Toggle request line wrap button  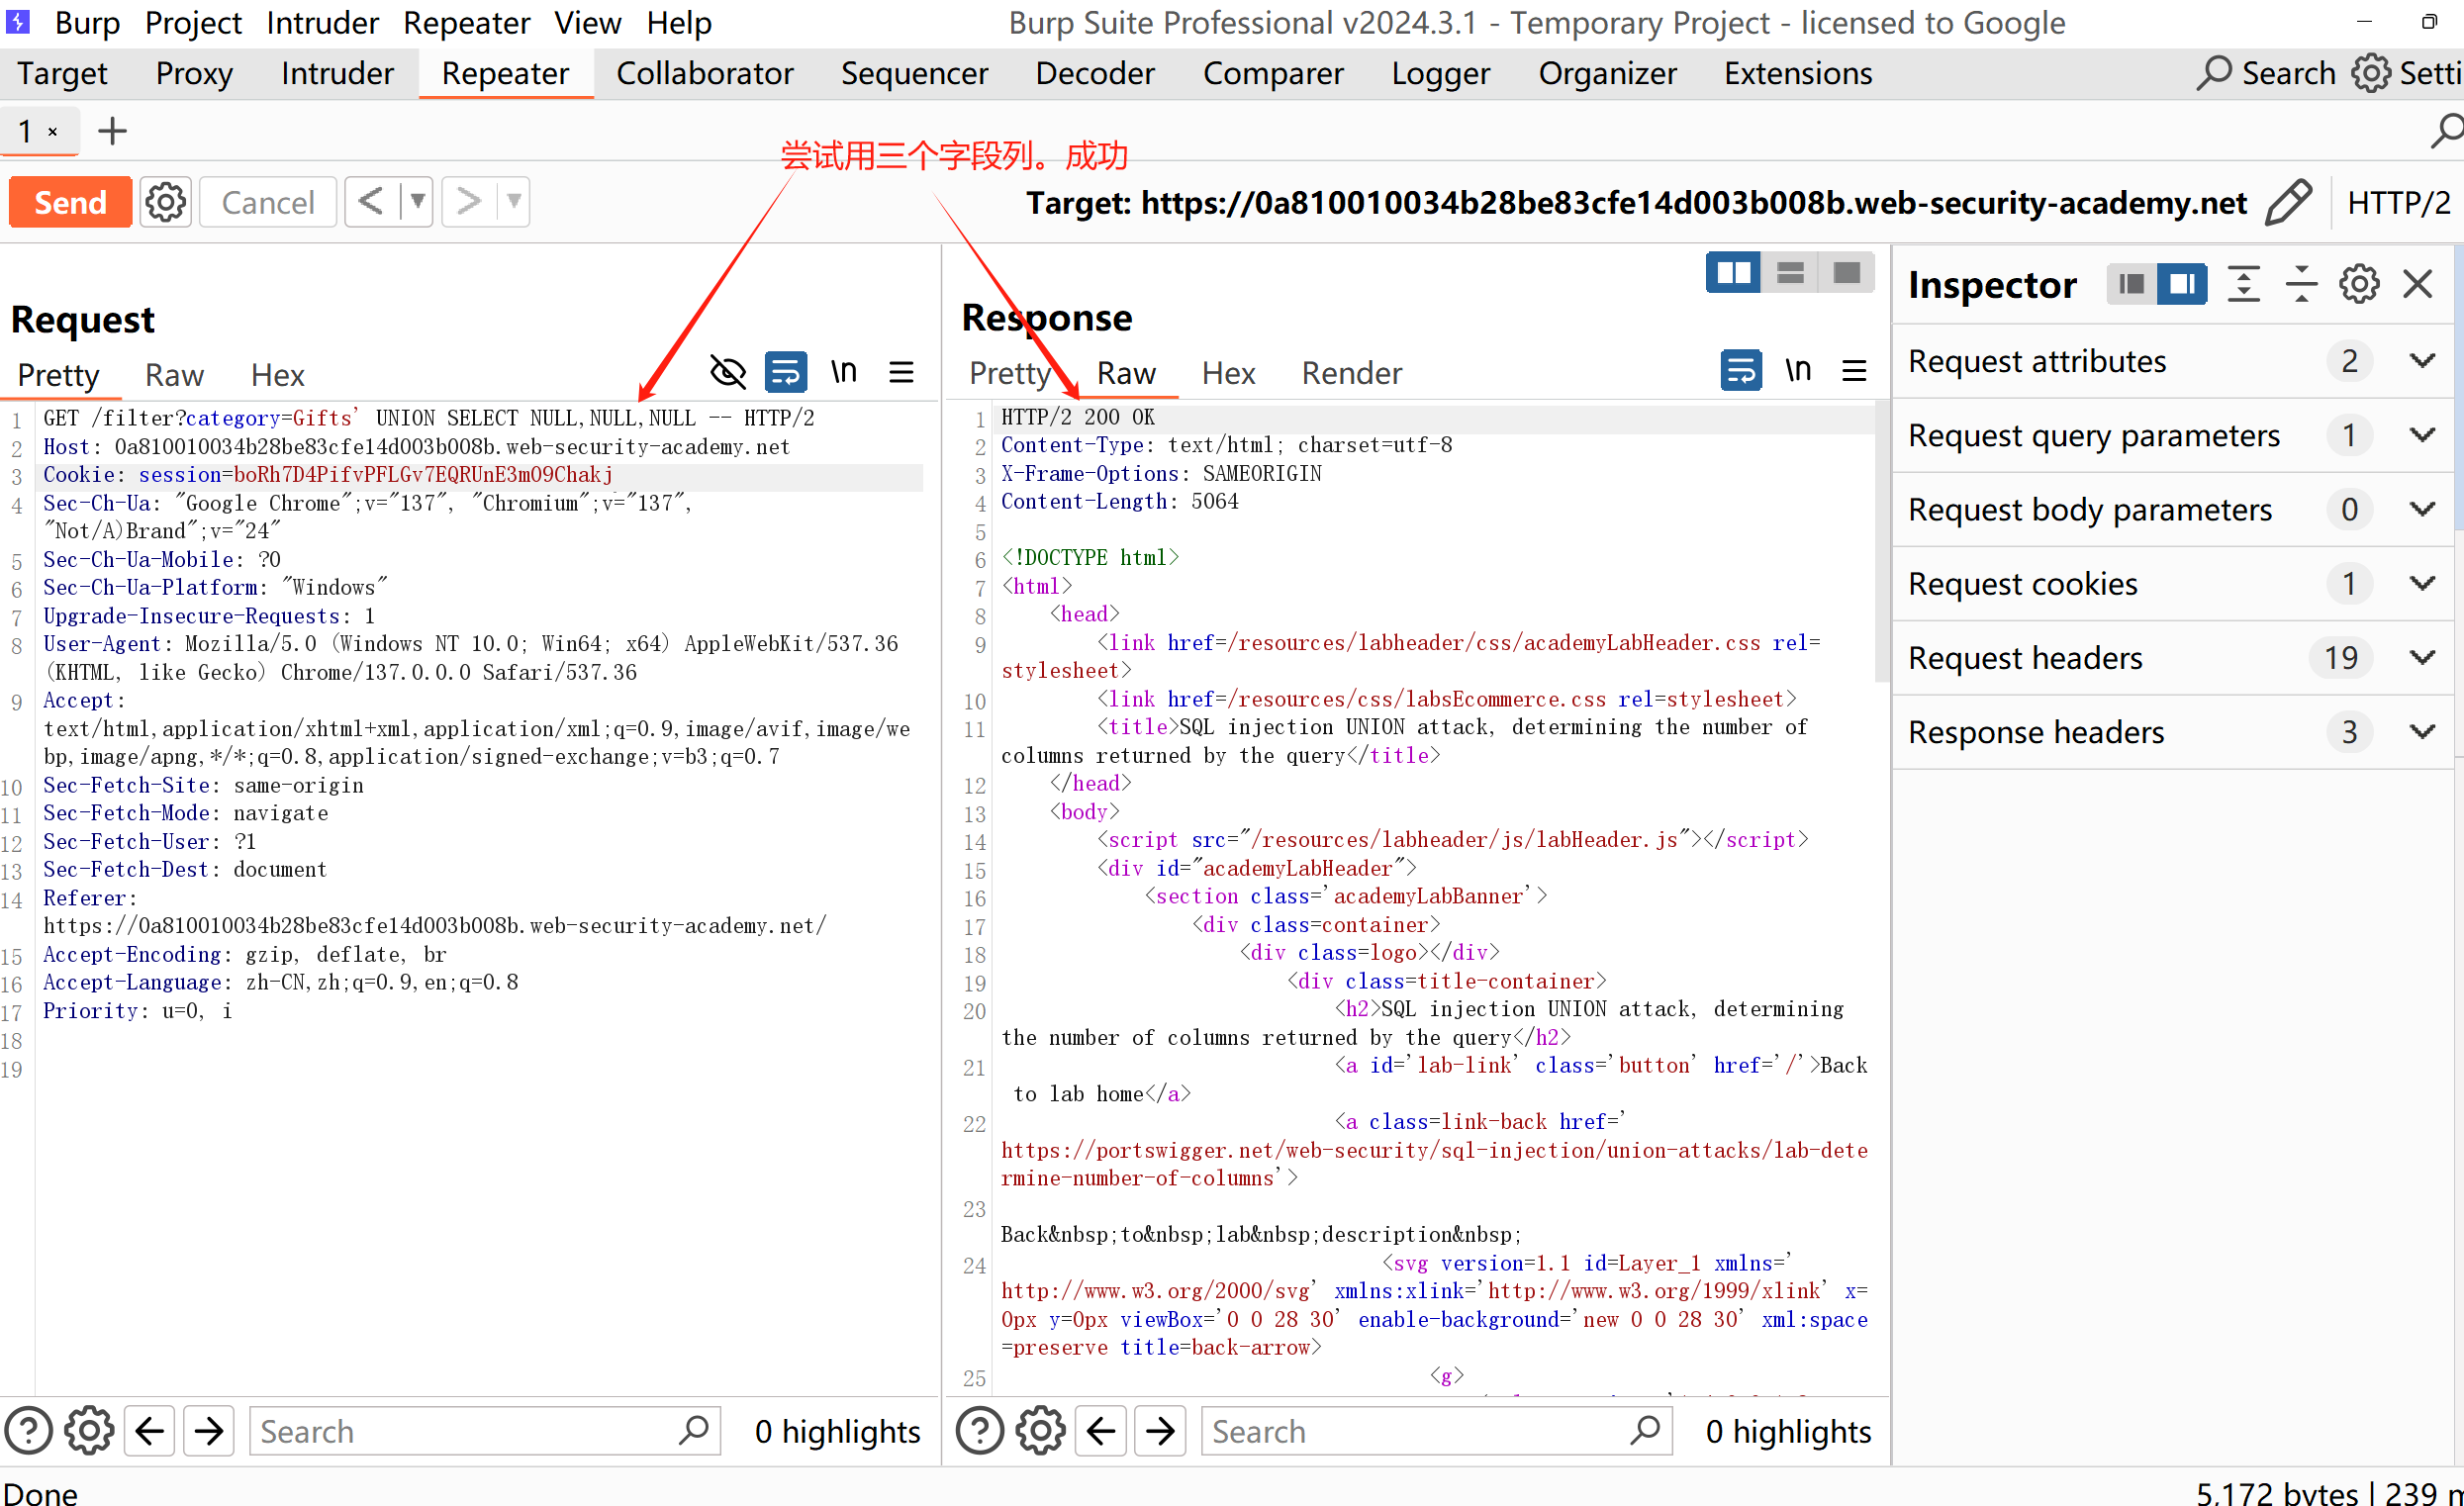point(786,373)
